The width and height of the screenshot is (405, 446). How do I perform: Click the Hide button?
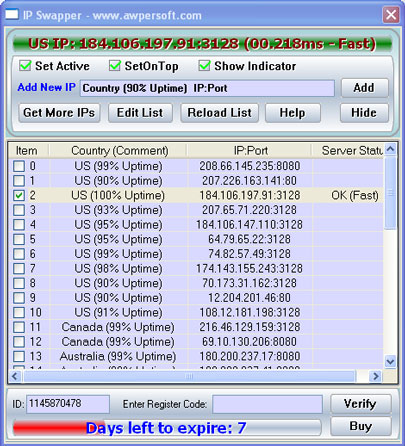tap(364, 113)
